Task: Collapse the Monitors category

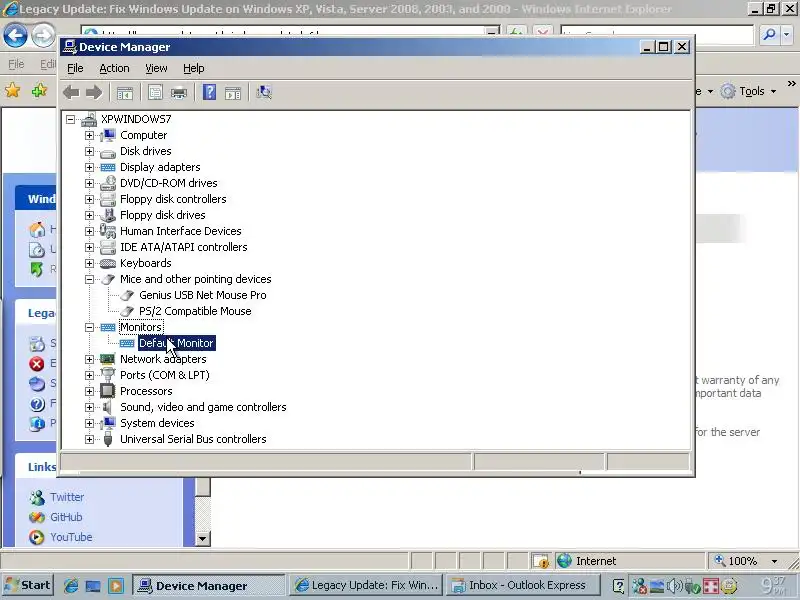Action: 89,328
